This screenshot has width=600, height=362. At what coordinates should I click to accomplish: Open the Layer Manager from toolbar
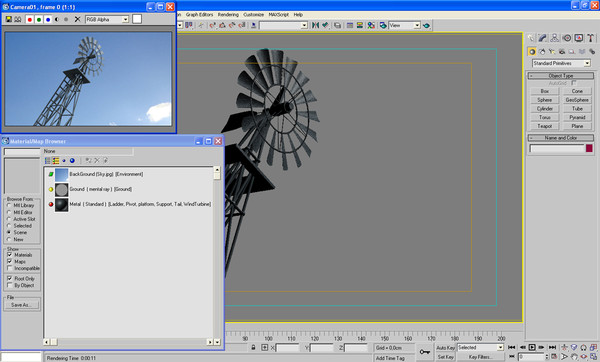[x=337, y=25]
